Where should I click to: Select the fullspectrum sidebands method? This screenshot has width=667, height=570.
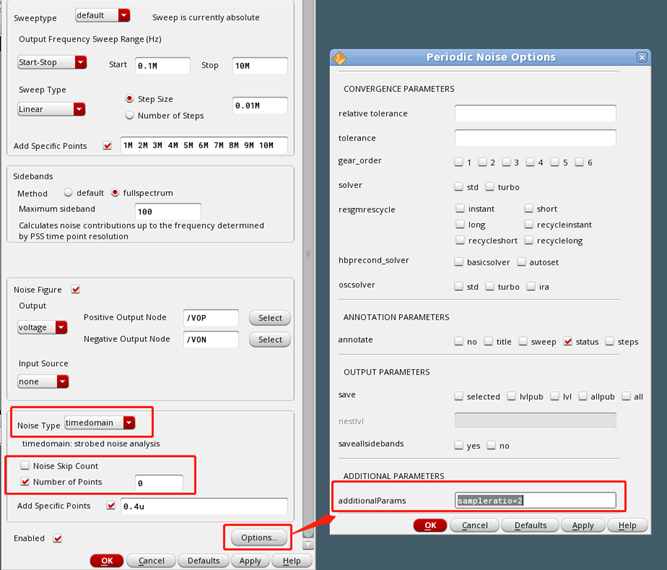[116, 192]
